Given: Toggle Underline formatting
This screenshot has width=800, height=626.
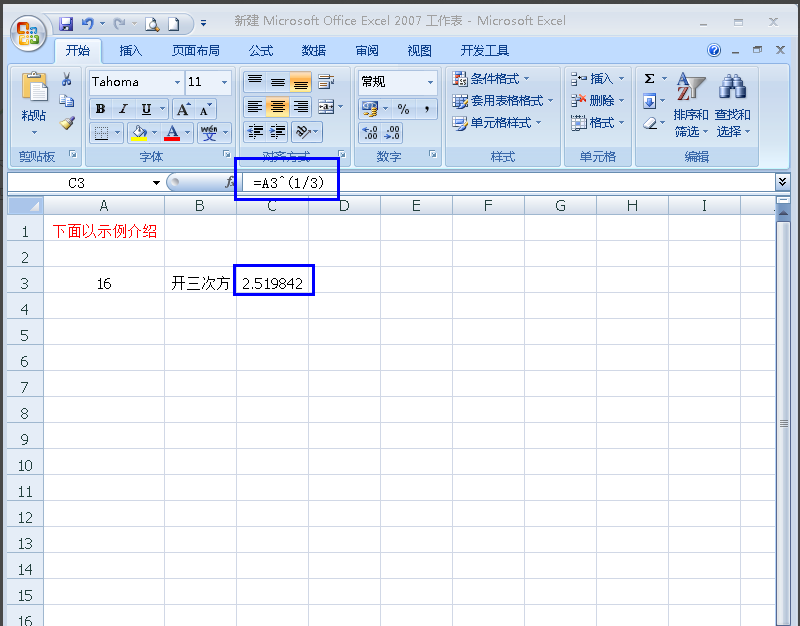Looking at the screenshot, I should pyautogui.click(x=146, y=109).
